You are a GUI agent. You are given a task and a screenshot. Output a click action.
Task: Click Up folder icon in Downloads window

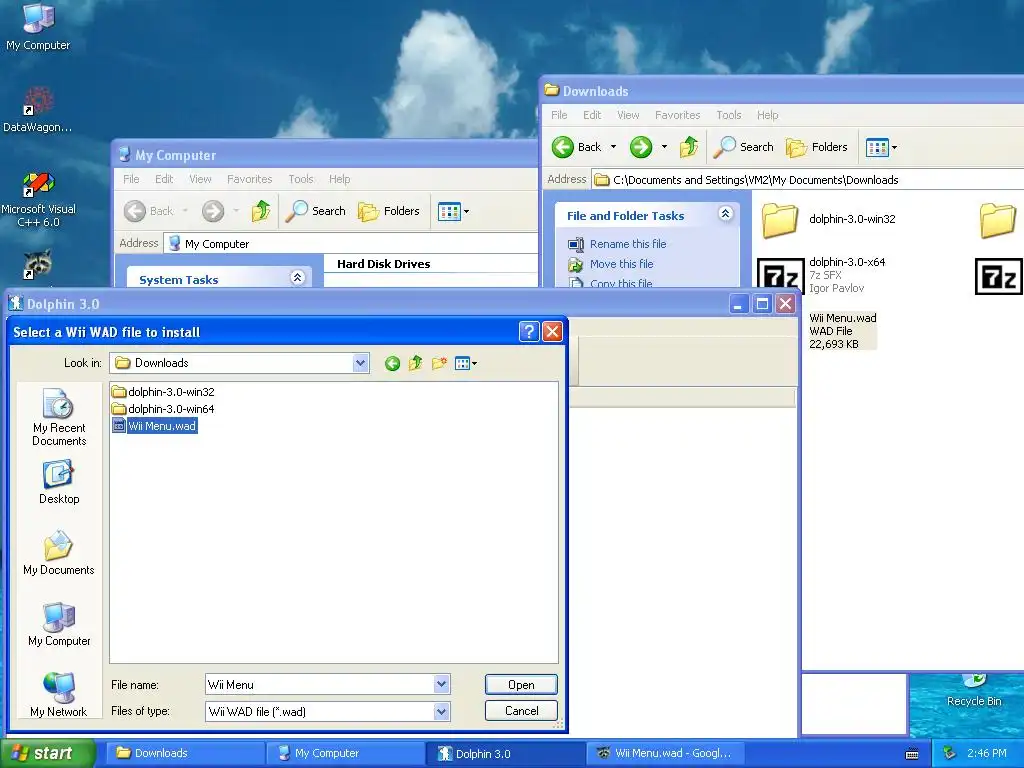point(689,147)
